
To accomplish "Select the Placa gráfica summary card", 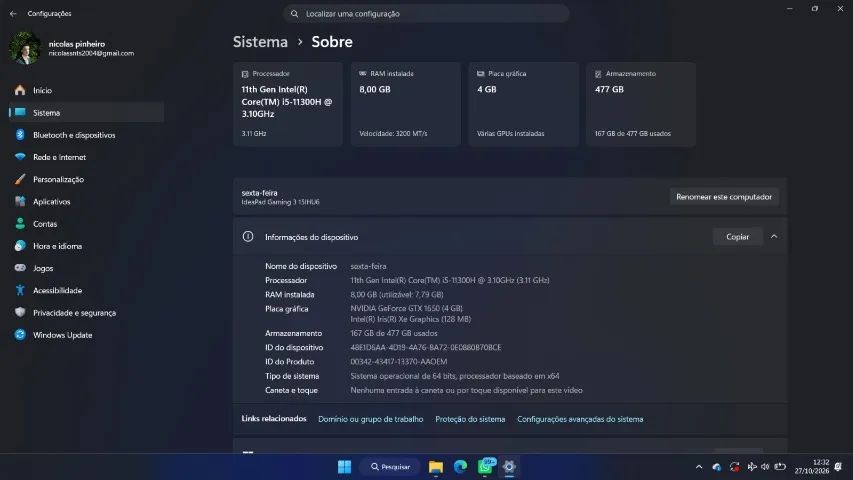I will (523, 103).
